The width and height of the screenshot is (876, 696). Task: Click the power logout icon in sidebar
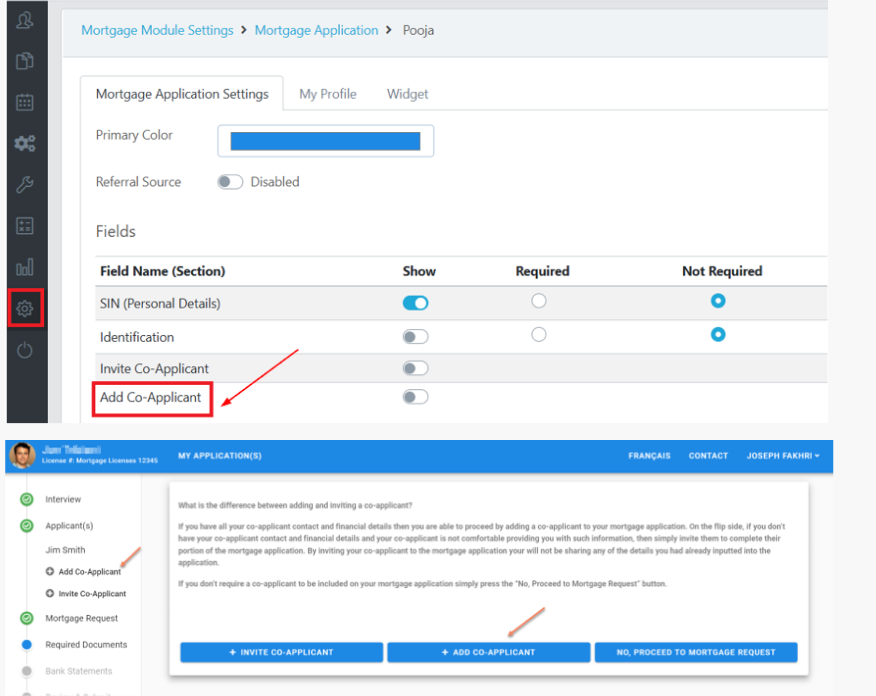(25, 350)
